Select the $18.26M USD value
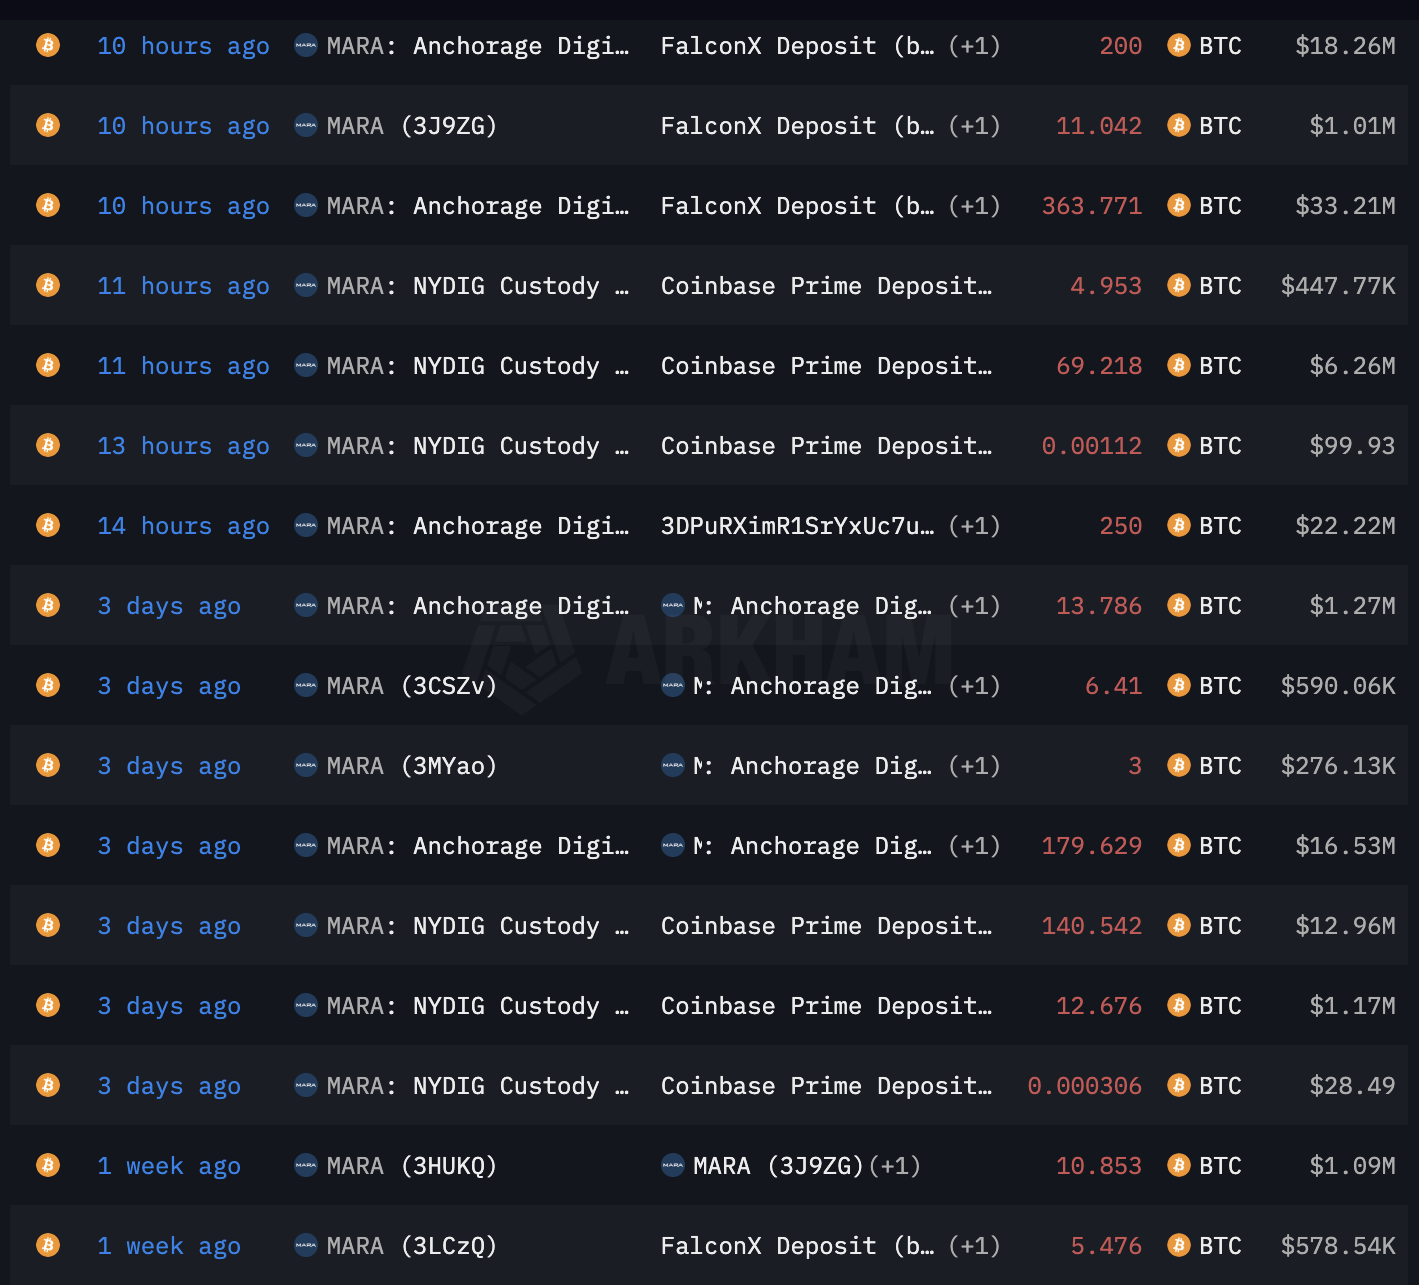Screen dimensions: 1419x1285 1347,45
